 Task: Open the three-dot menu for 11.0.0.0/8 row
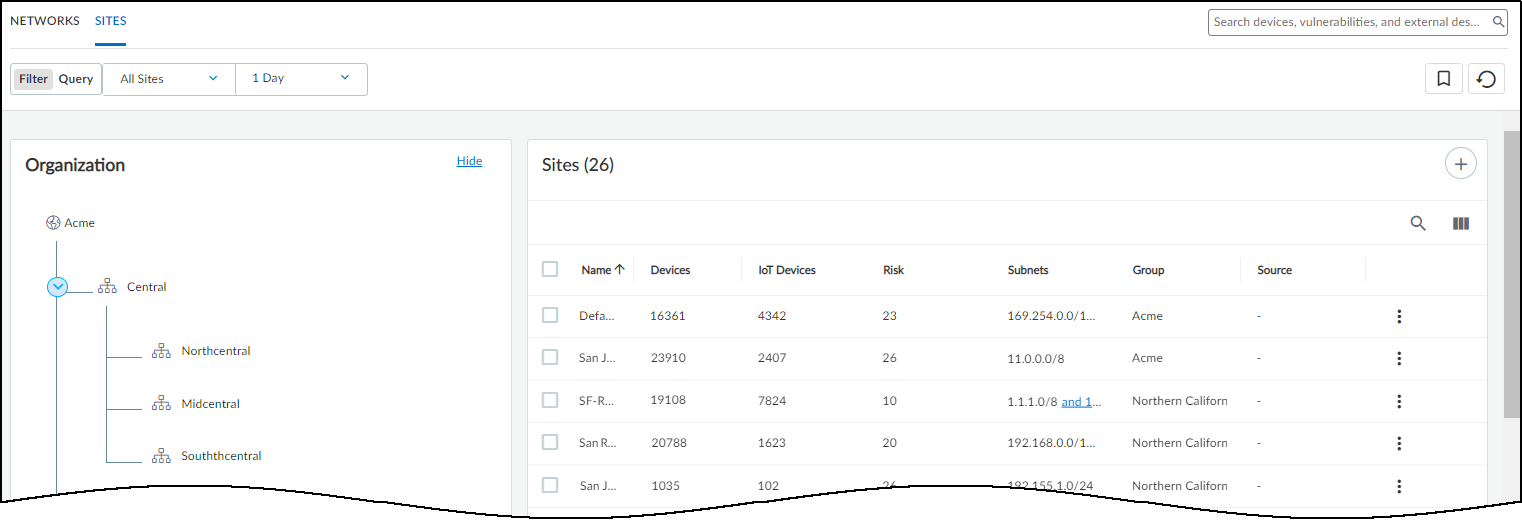click(x=1399, y=358)
